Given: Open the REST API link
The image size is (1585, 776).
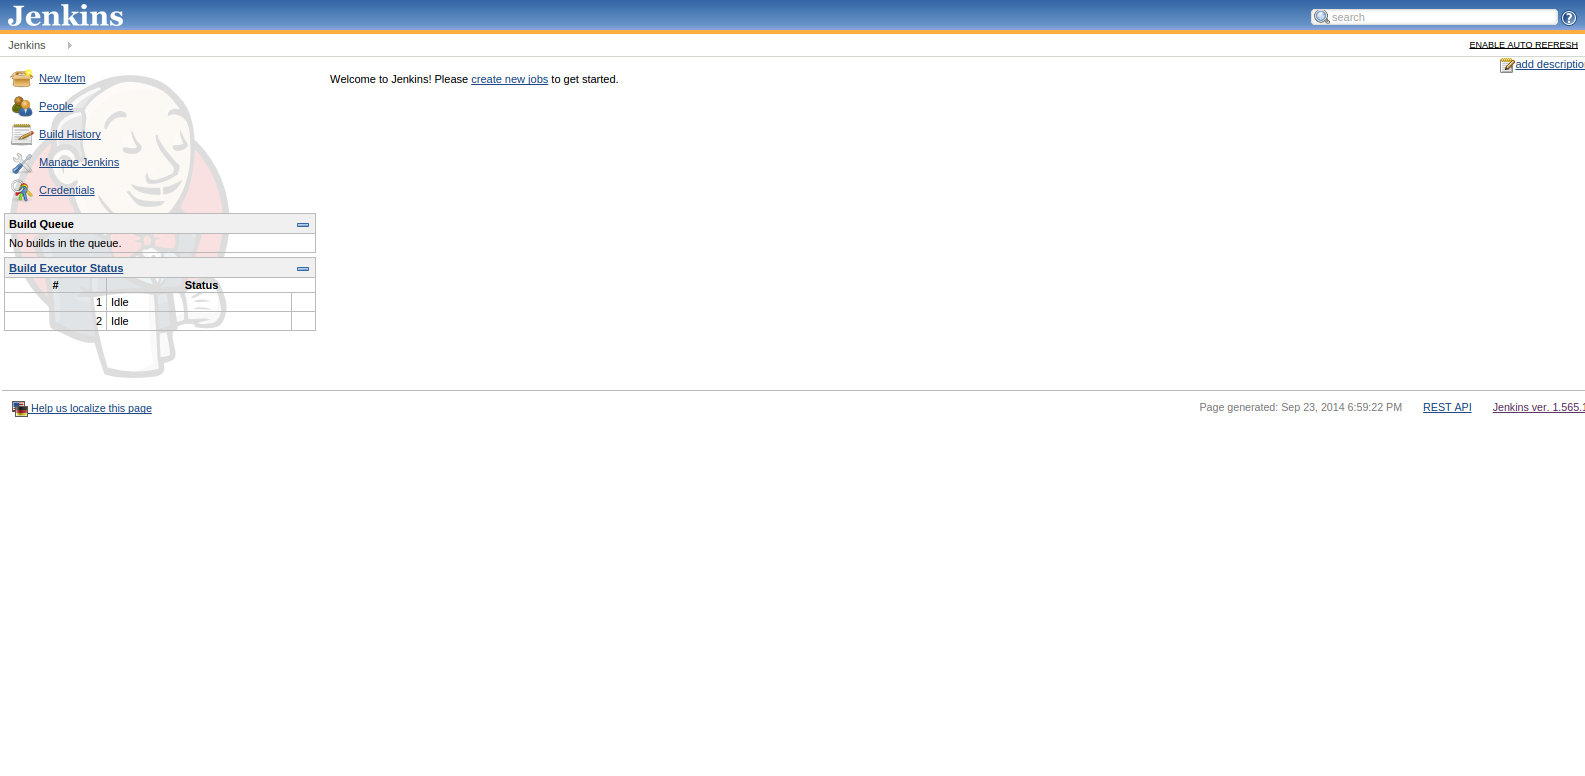Looking at the screenshot, I should (1447, 407).
